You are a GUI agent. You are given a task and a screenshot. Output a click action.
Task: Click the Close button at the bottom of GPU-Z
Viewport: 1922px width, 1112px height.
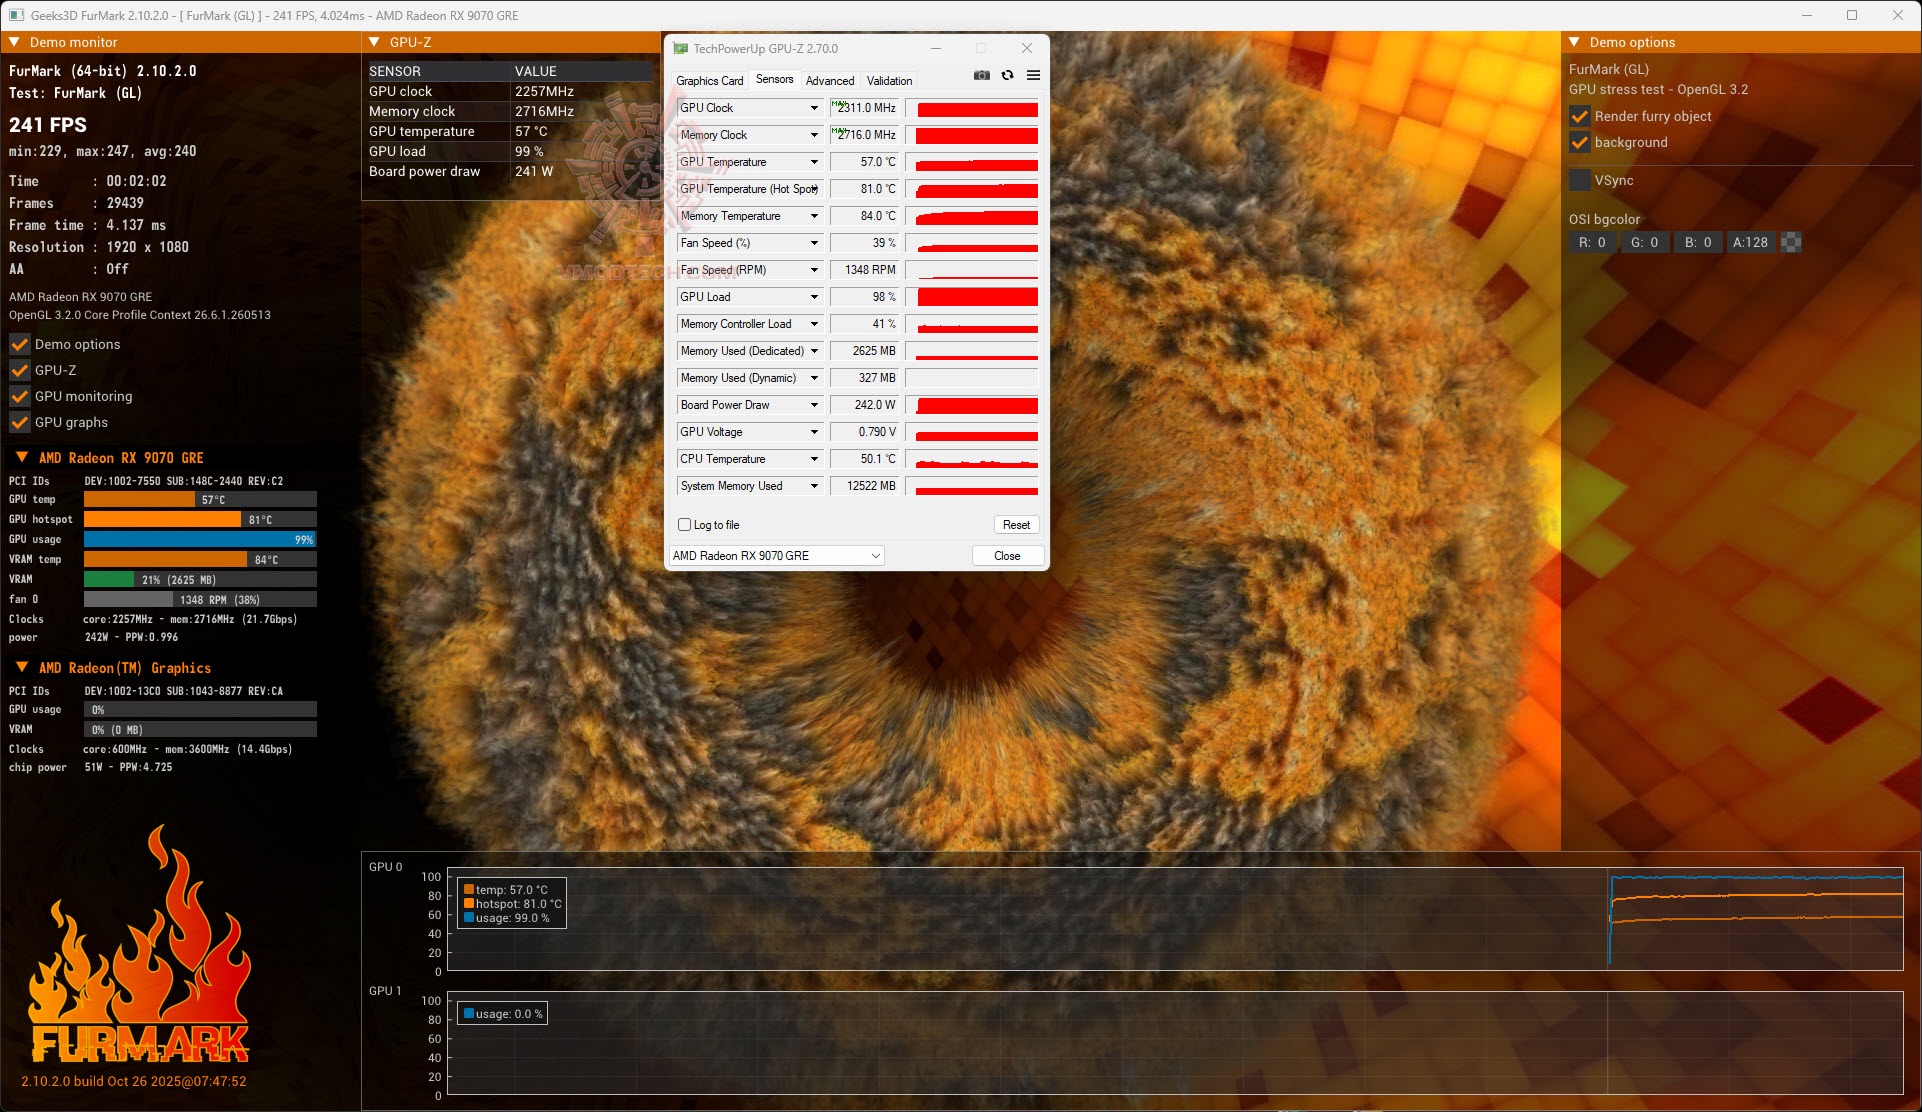(x=1007, y=556)
